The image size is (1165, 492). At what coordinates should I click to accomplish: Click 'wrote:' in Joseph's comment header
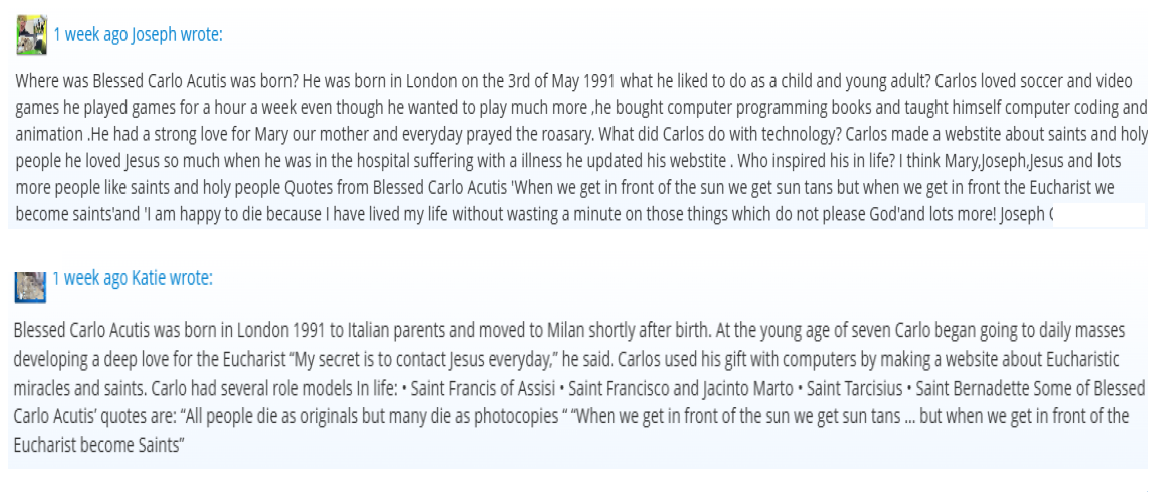point(201,35)
